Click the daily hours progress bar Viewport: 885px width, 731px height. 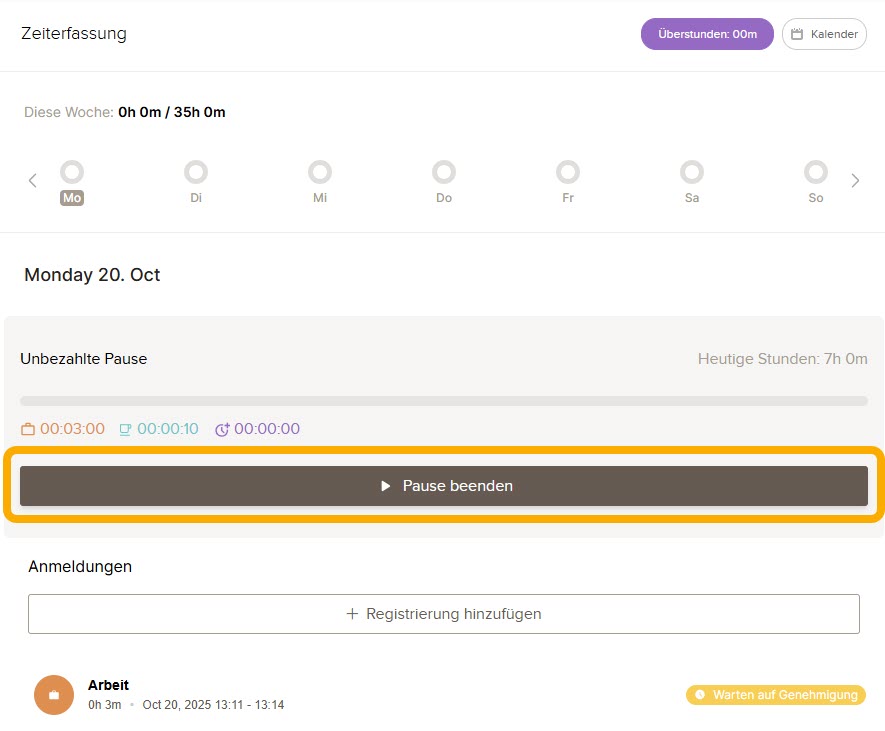444,401
